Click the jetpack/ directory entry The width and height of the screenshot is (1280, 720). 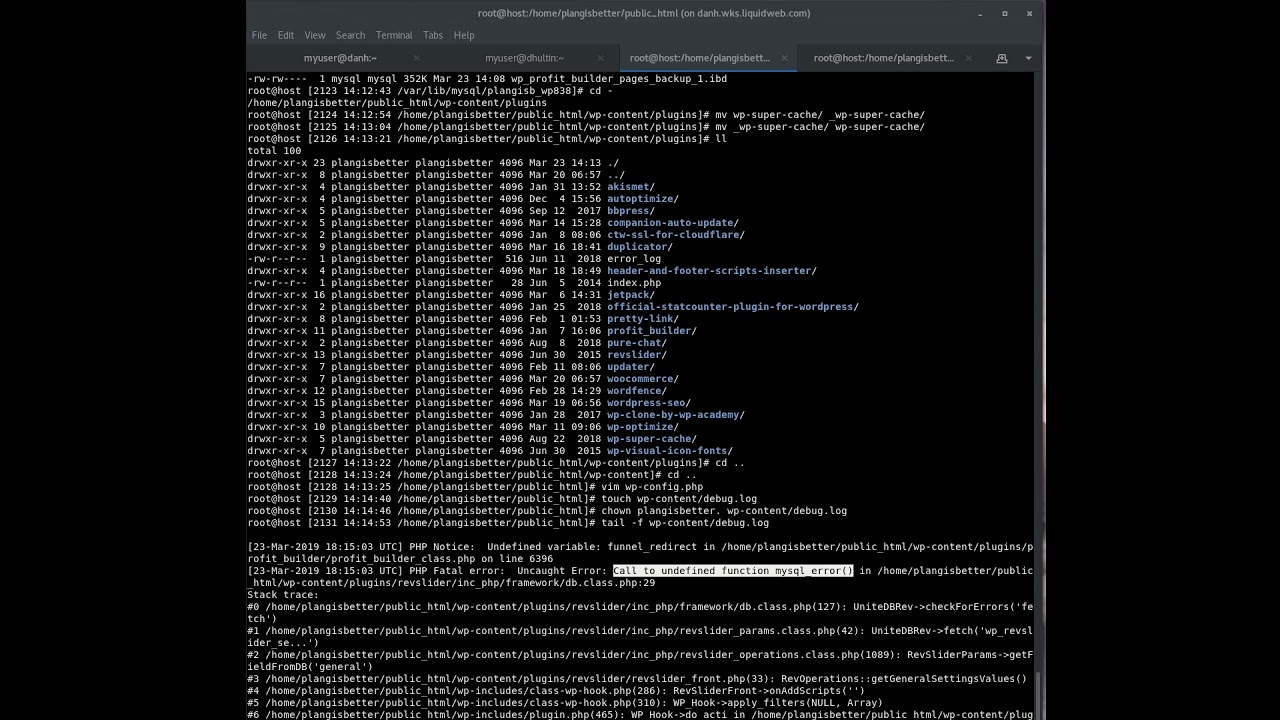click(x=631, y=295)
